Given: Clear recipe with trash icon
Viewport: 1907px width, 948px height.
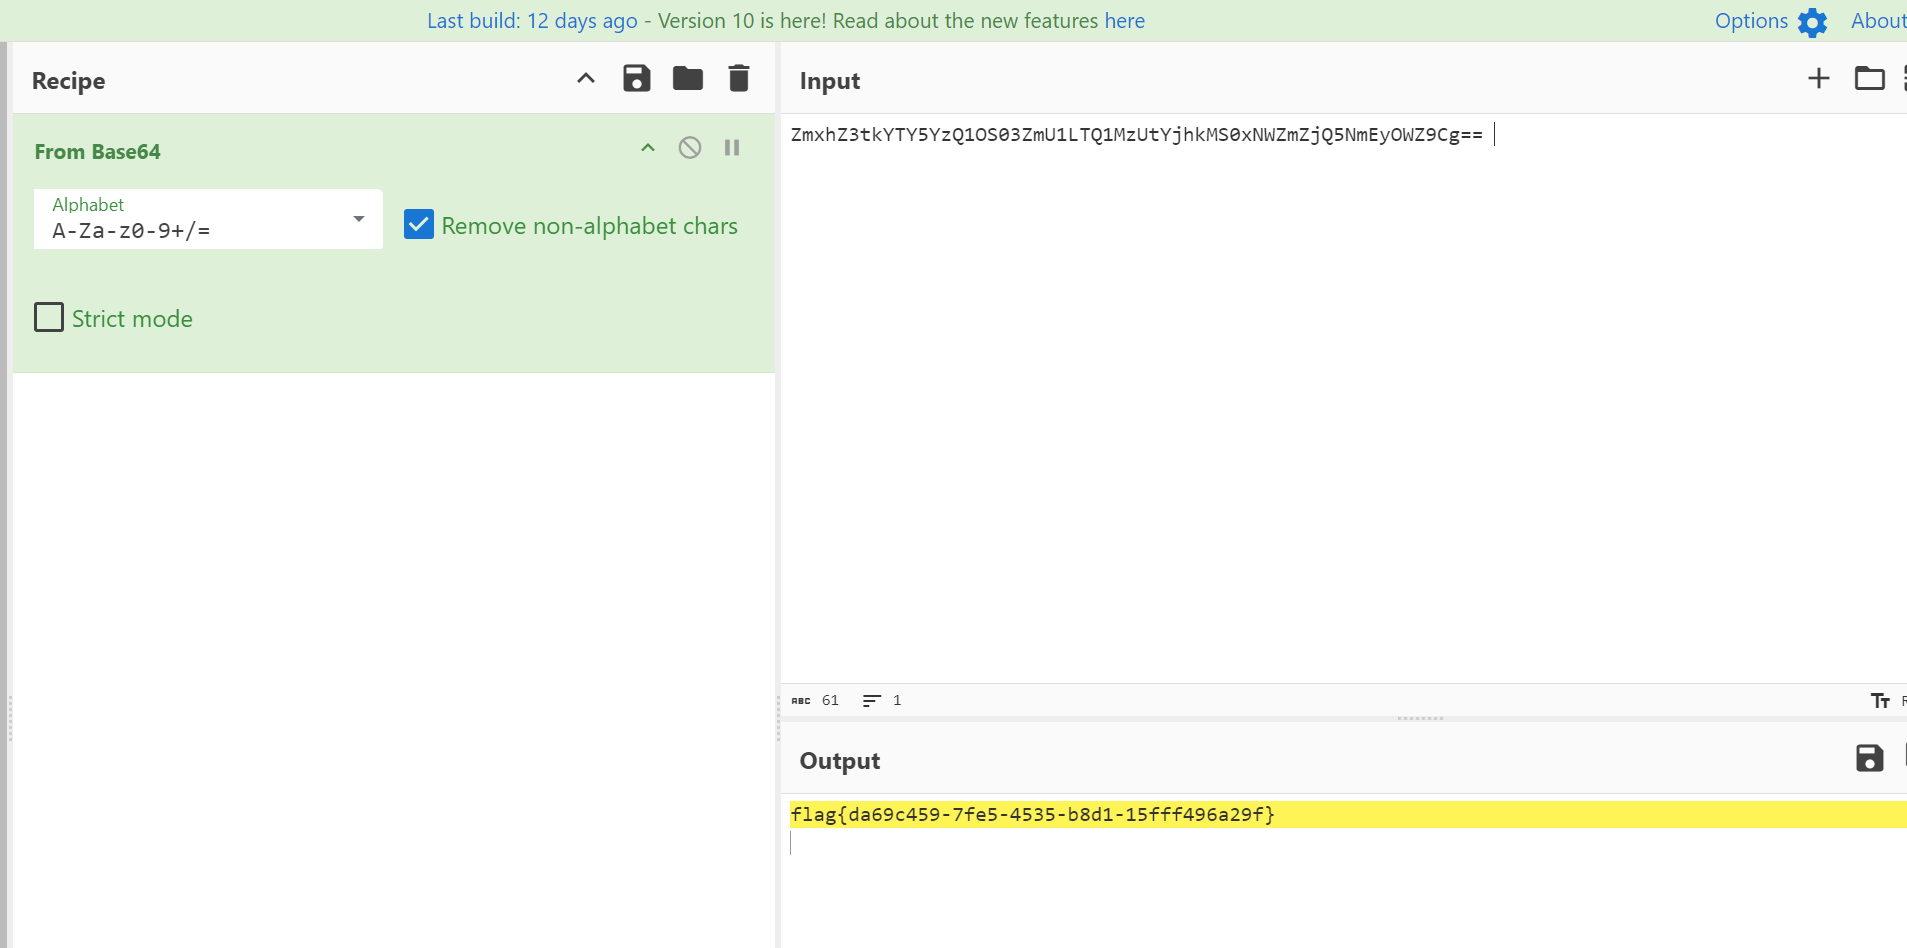Looking at the screenshot, I should [739, 79].
